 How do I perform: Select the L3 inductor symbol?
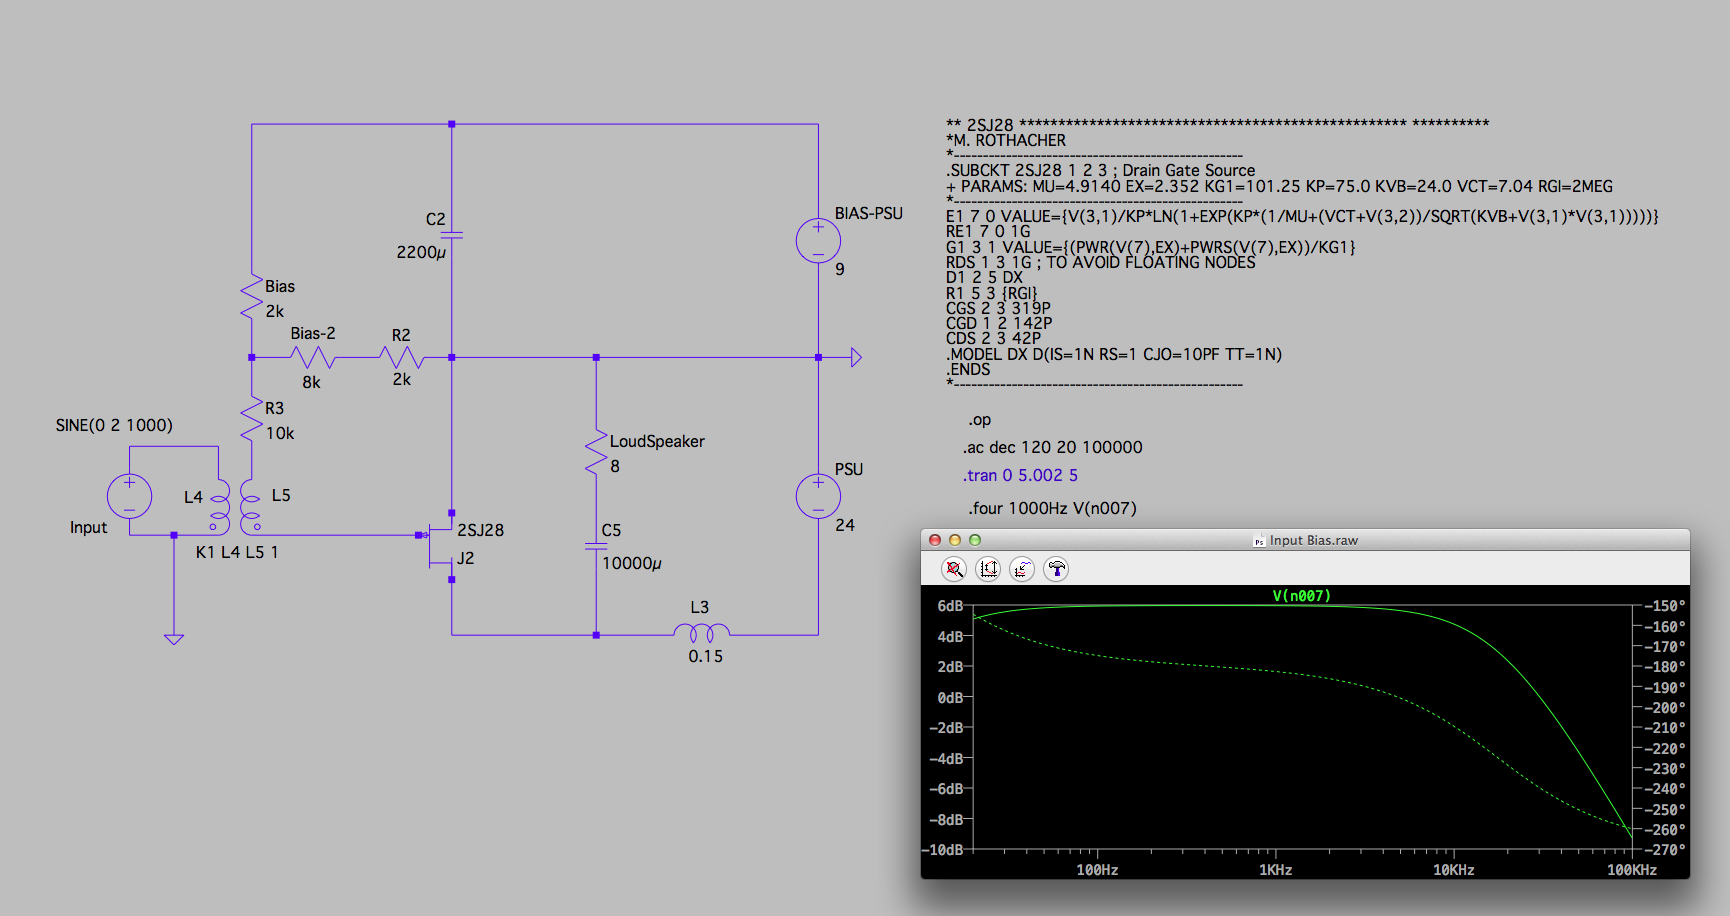[x=702, y=633]
